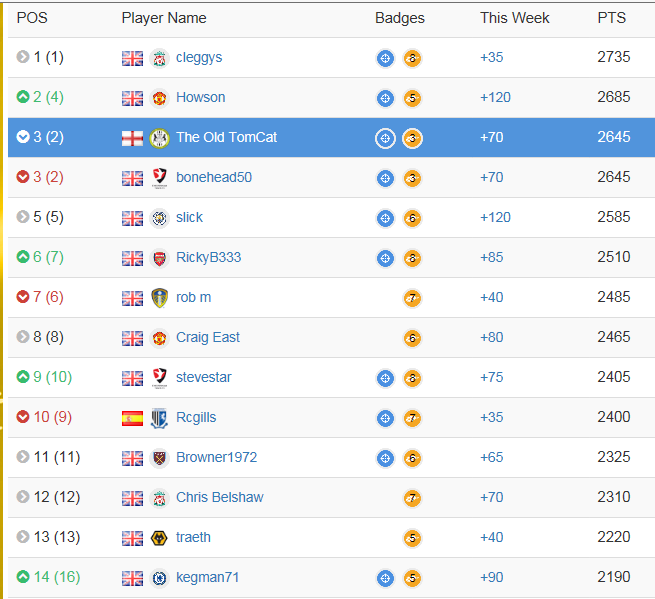Click the Player Name column header

coord(164,18)
